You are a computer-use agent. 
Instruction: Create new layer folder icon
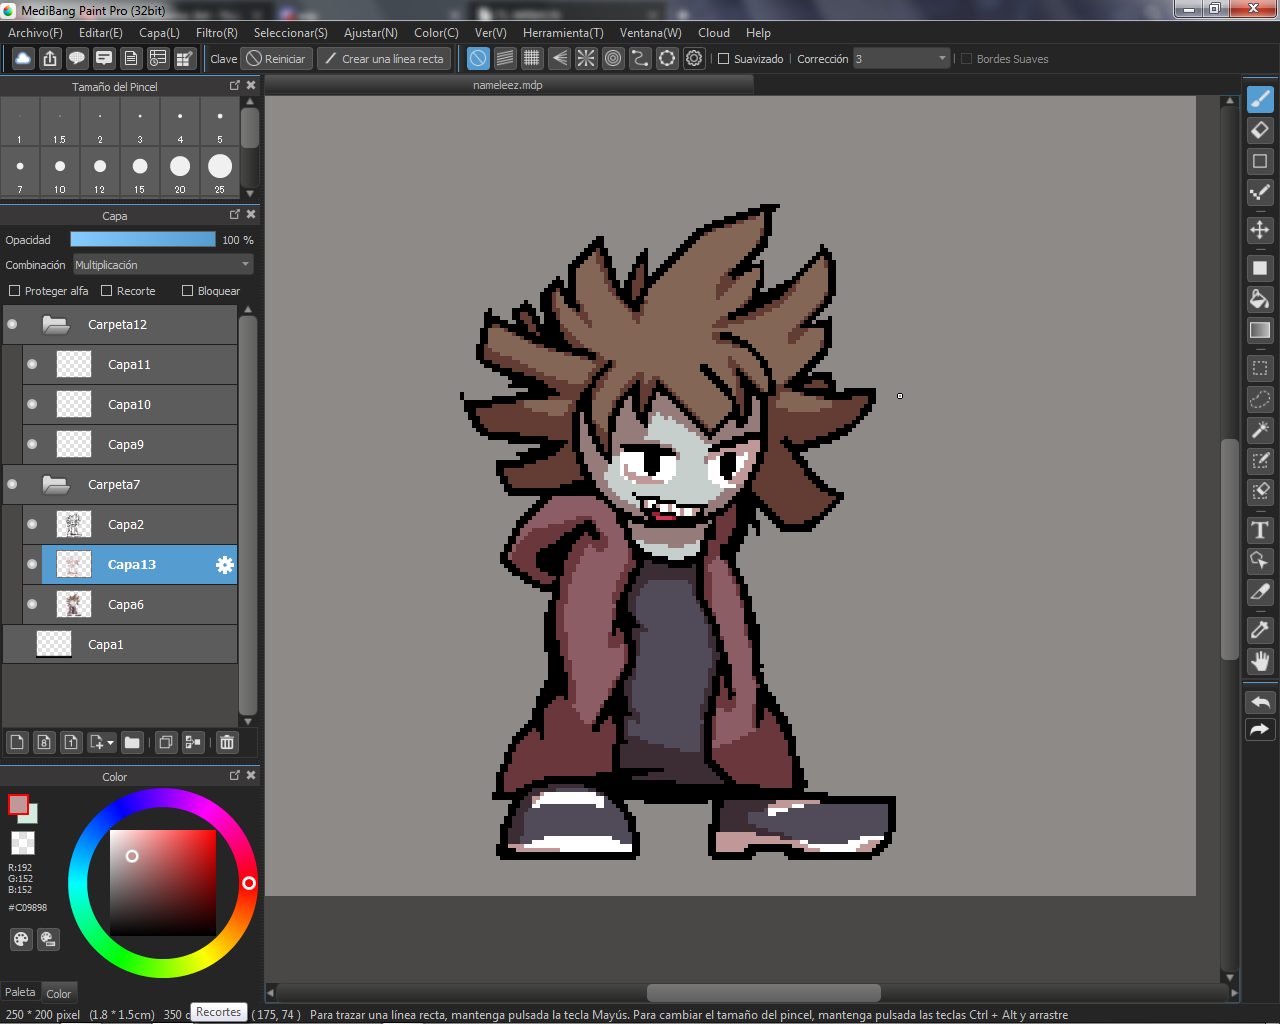pos(132,742)
